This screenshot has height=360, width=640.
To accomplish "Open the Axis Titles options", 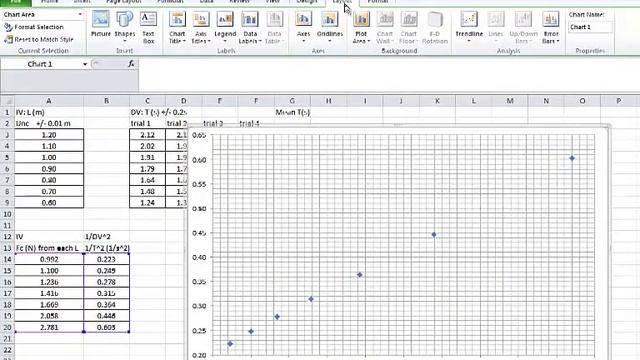I will coord(201,28).
